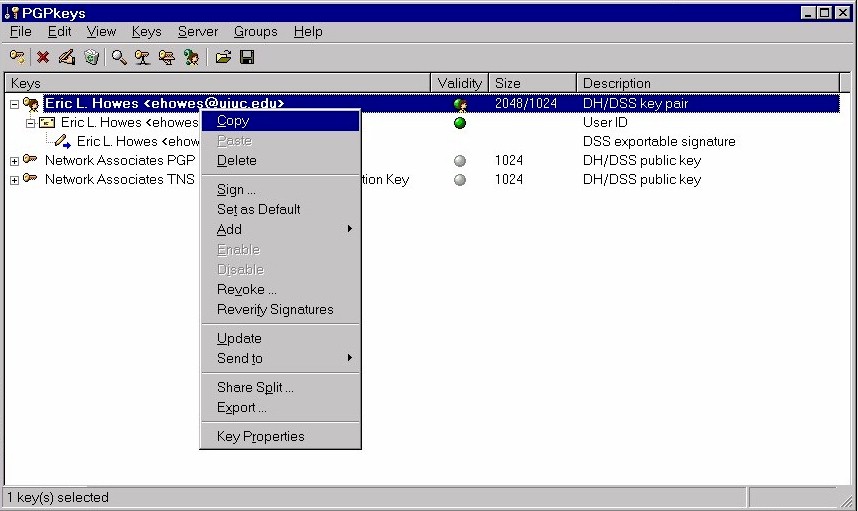
Task: Click the validity icon in the DH/DSS key pair row
Action: [460, 104]
